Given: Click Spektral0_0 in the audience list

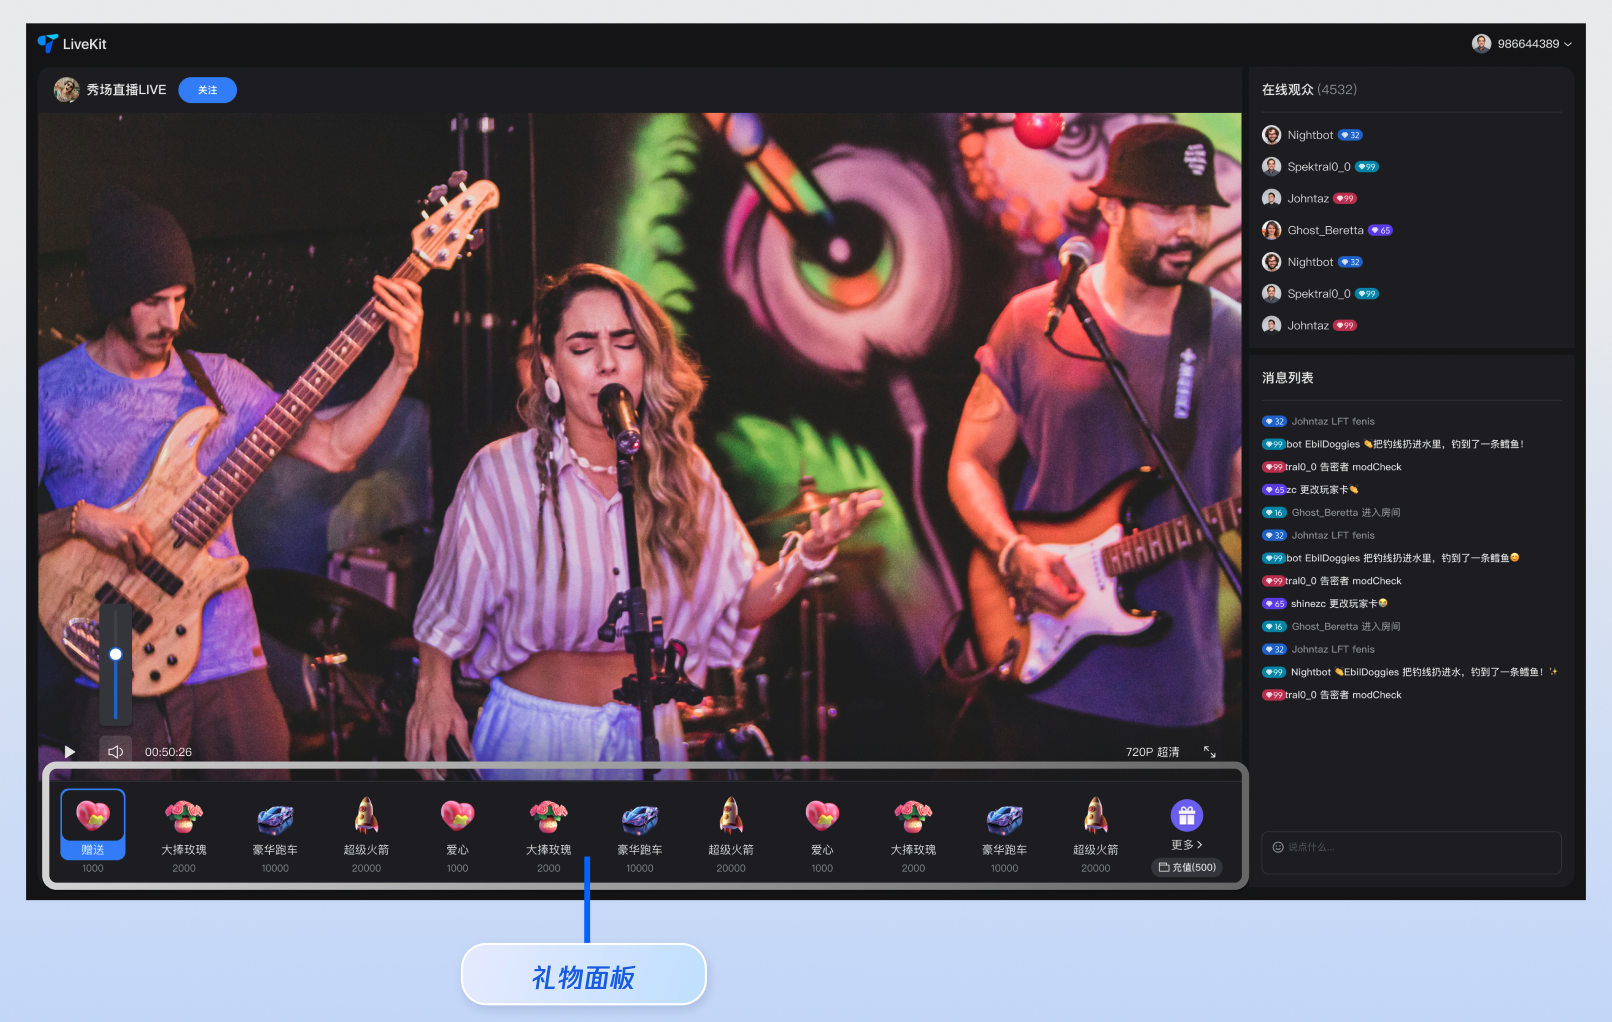Looking at the screenshot, I should (1318, 167).
